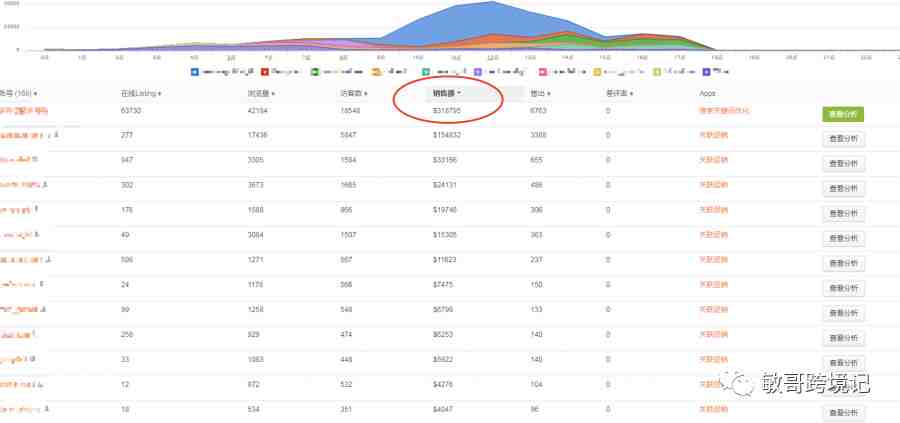Open the orange Apps link in $316795 row
The height and width of the screenshot is (423, 900).
click(724, 110)
